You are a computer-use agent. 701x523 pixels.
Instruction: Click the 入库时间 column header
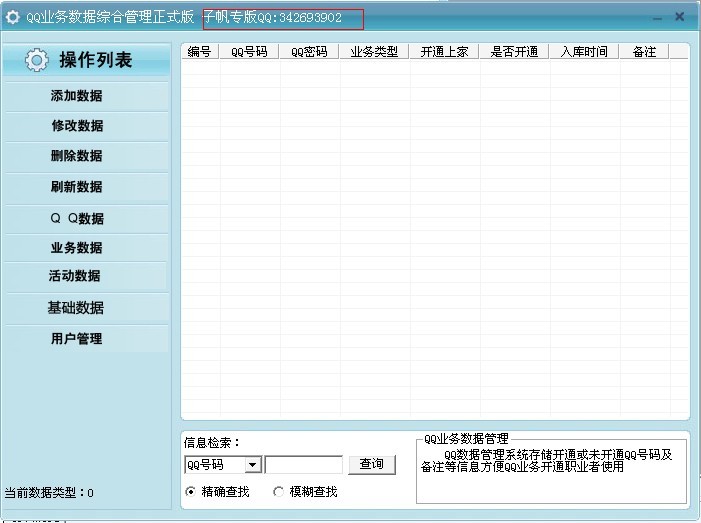pos(584,52)
